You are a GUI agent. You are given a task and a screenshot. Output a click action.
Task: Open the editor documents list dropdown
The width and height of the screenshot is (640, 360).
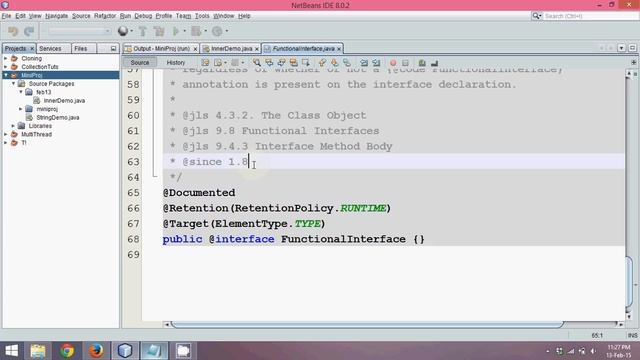click(x=621, y=48)
